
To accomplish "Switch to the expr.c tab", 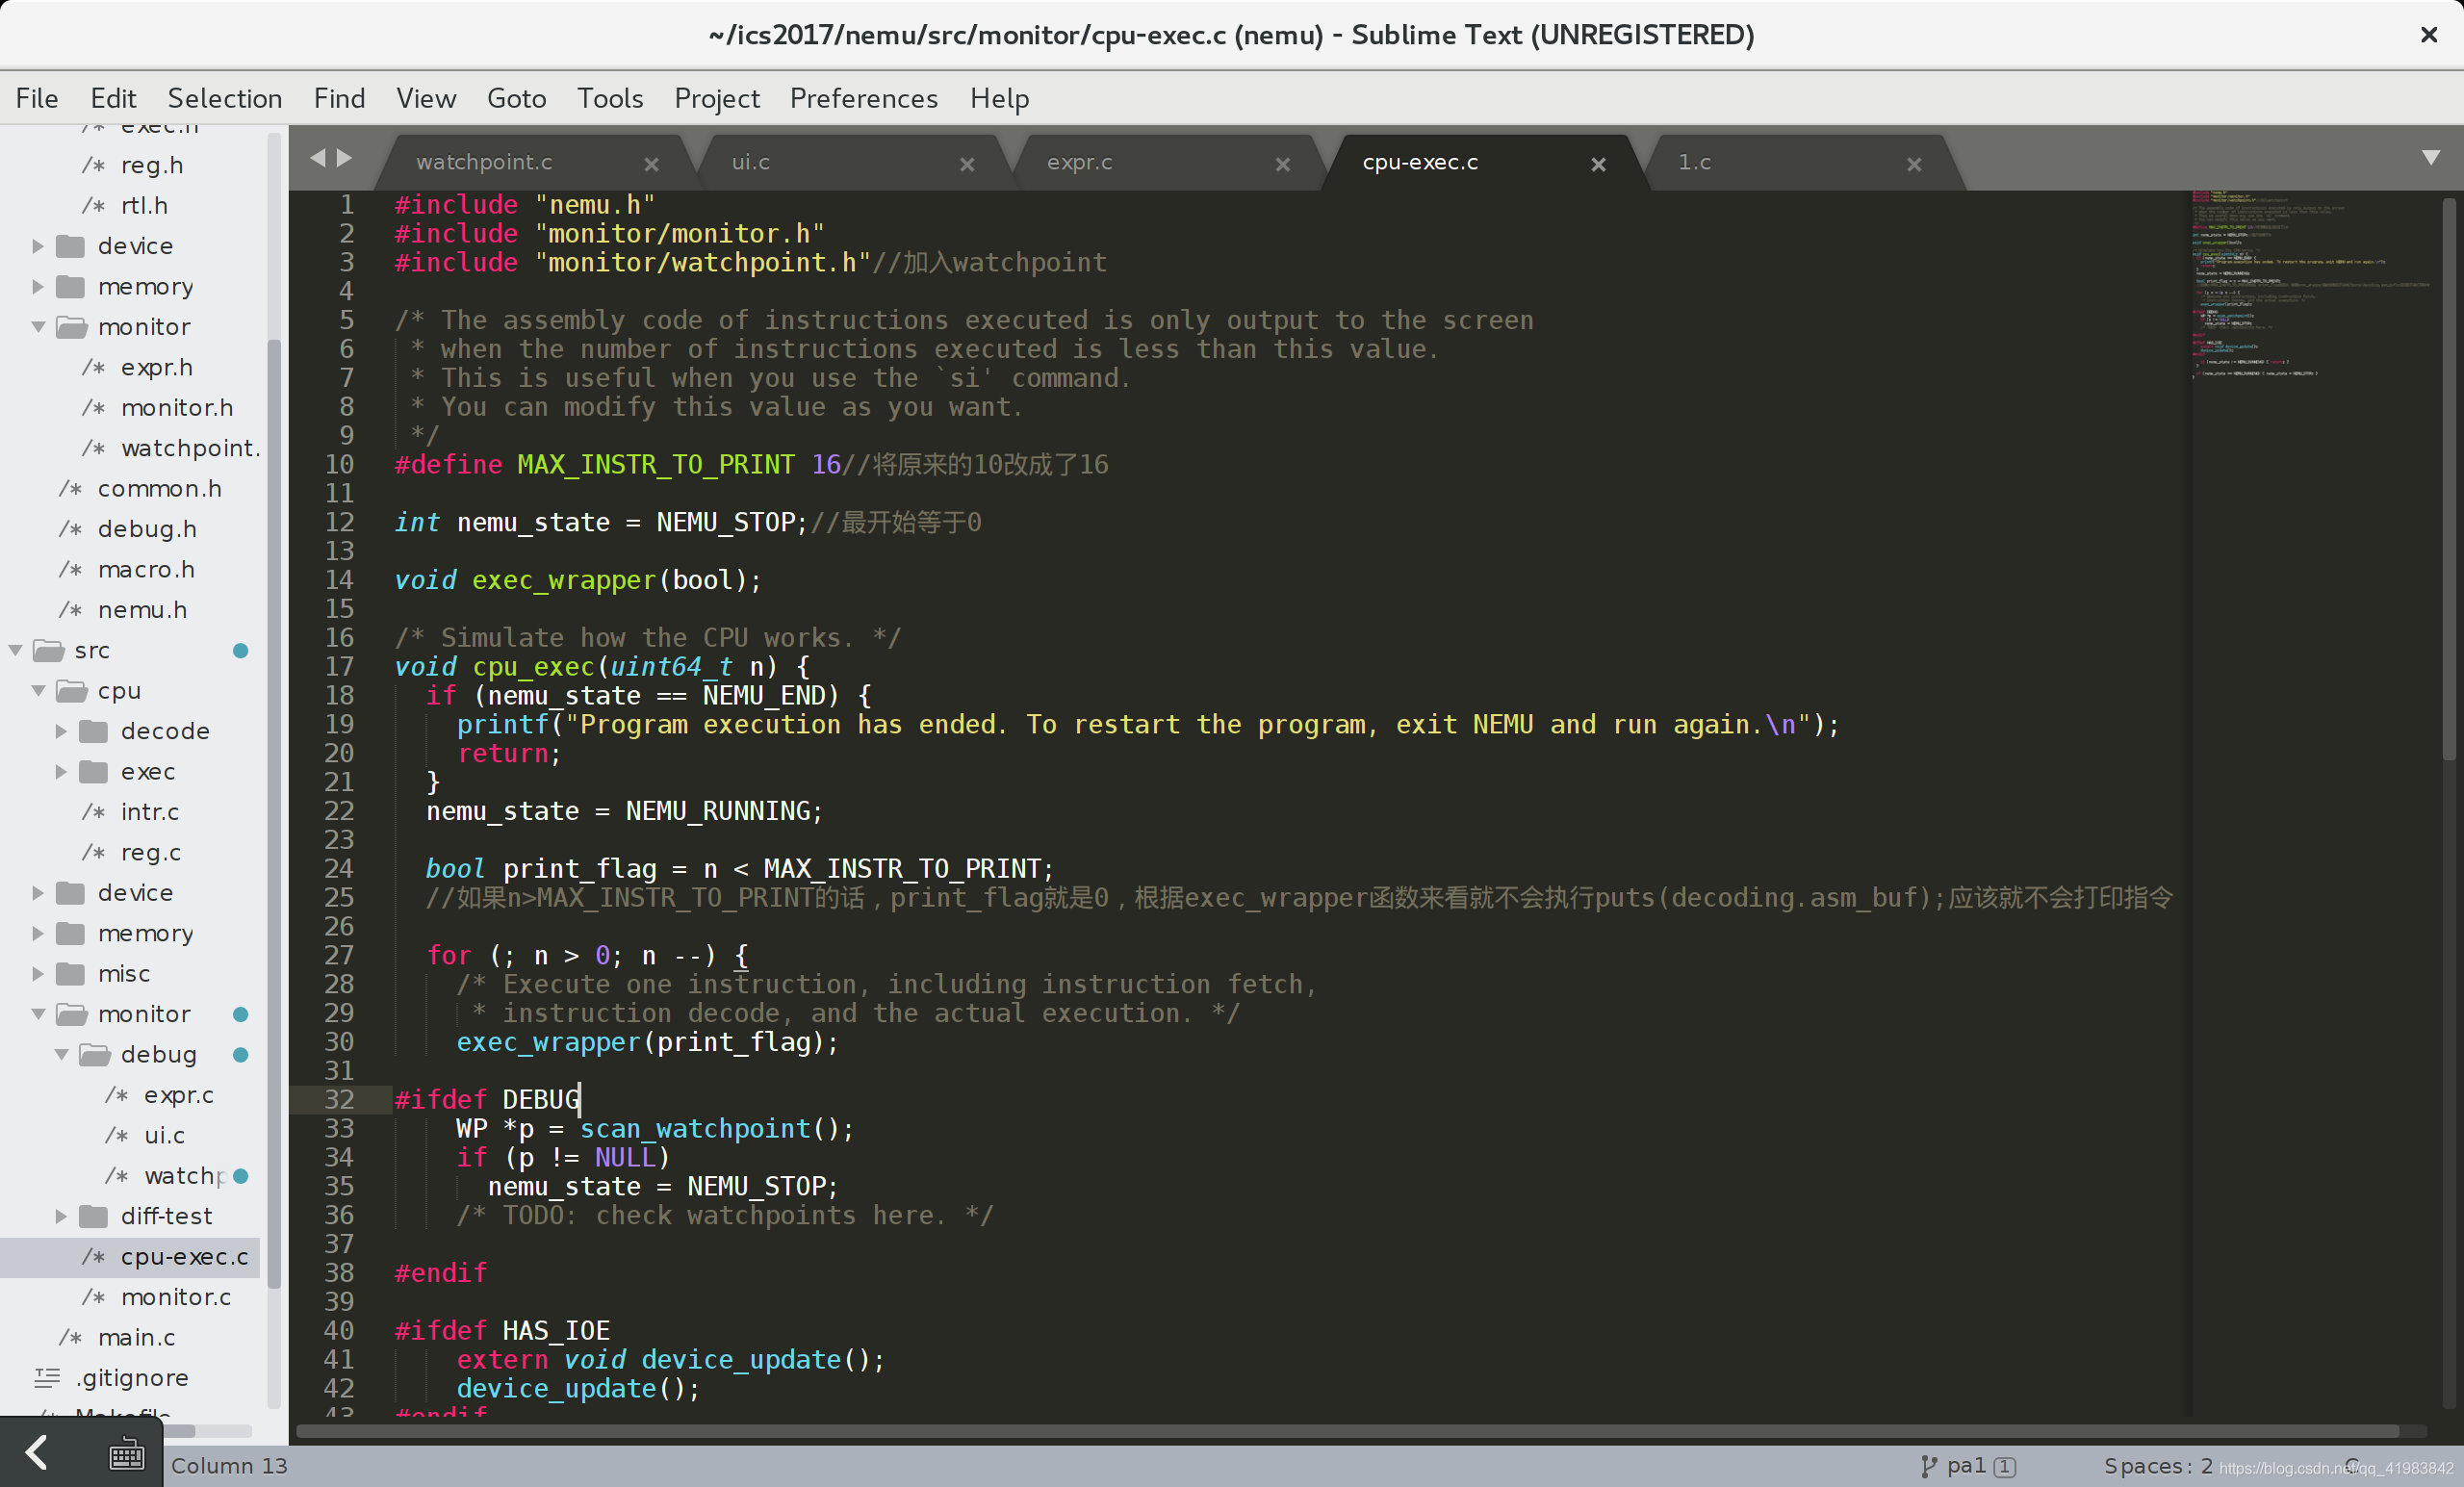I will pyautogui.click(x=1073, y=160).
